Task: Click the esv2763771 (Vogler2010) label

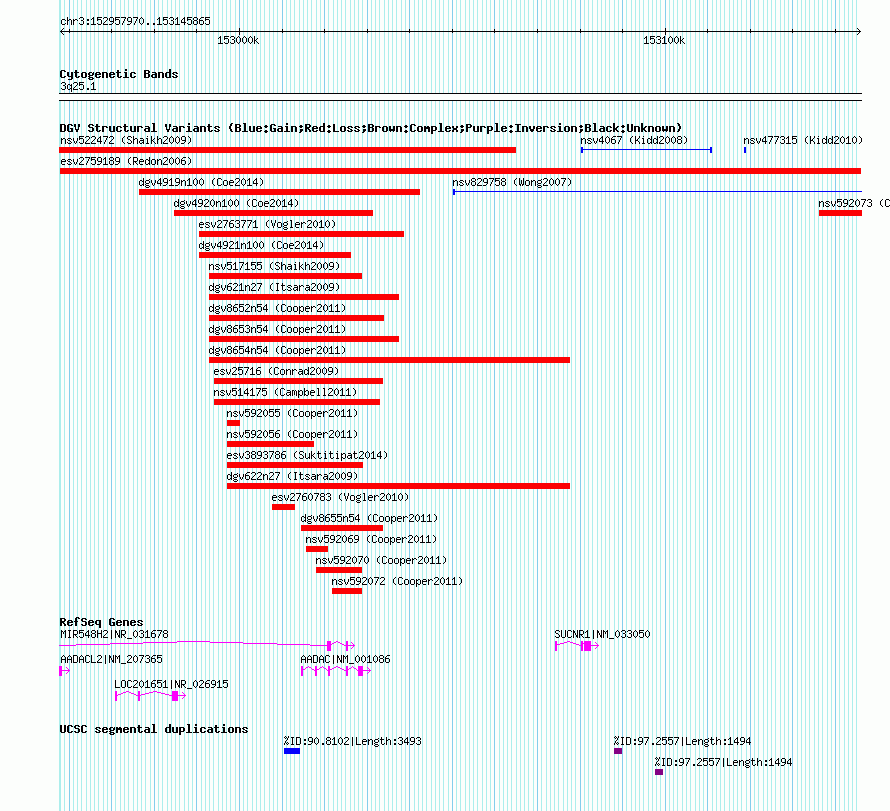Action: (x=267, y=224)
